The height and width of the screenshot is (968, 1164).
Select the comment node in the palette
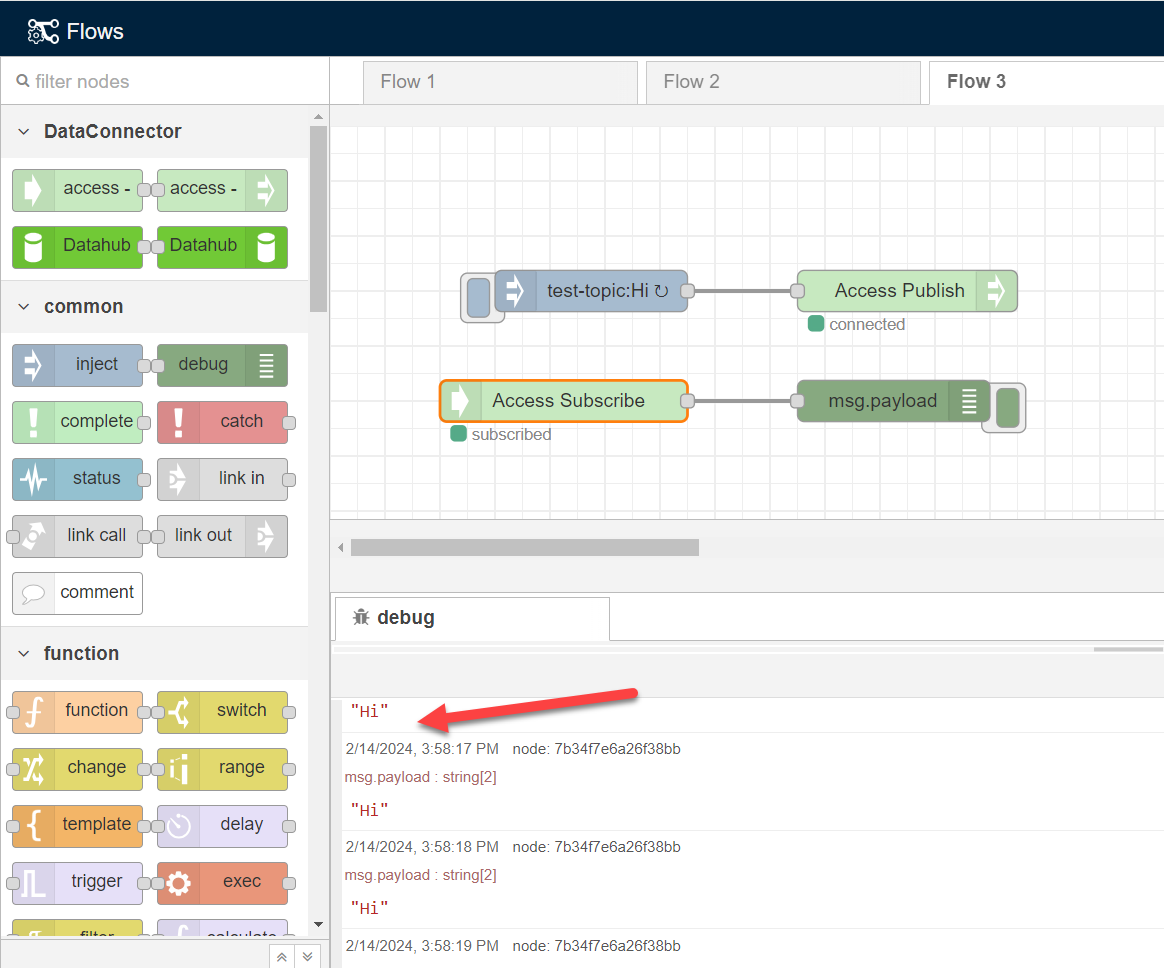click(77, 593)
